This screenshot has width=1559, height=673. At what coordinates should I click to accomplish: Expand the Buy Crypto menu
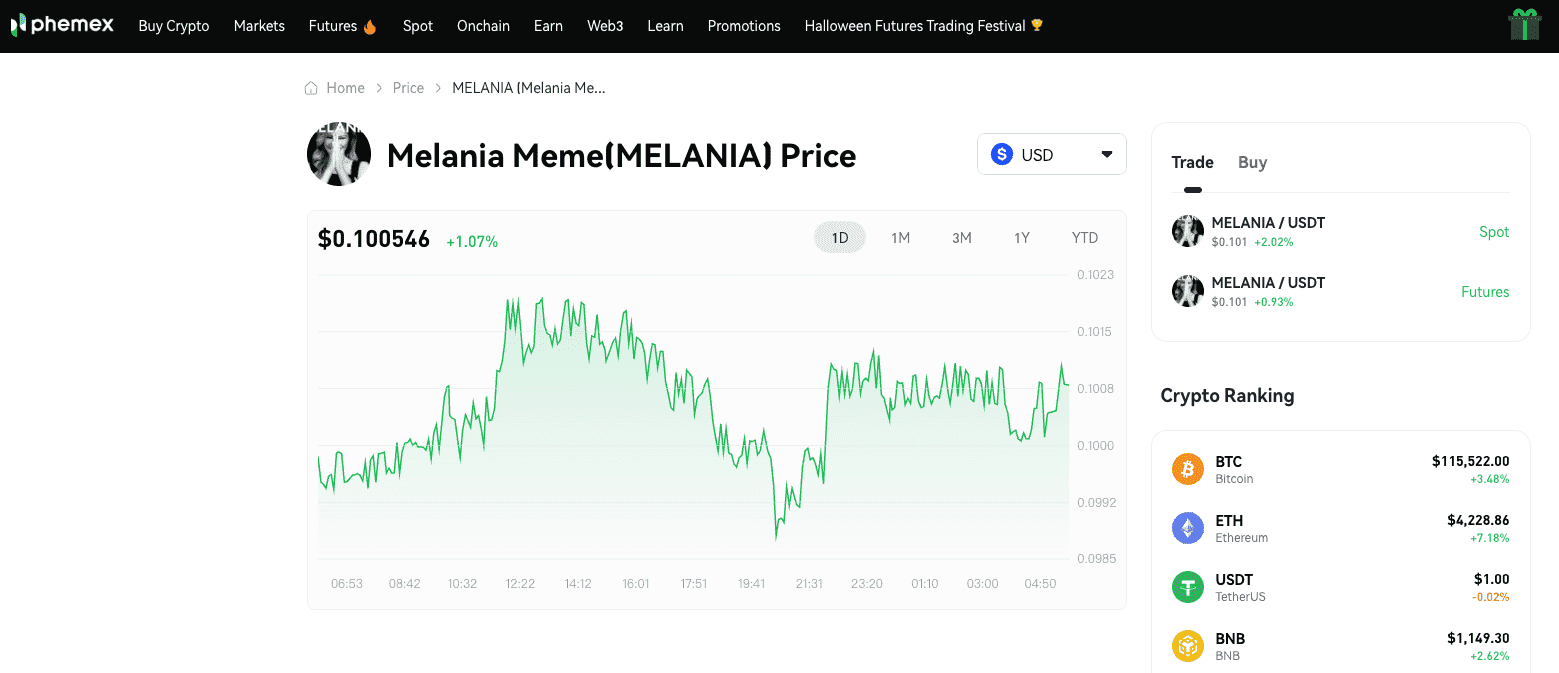174,26
